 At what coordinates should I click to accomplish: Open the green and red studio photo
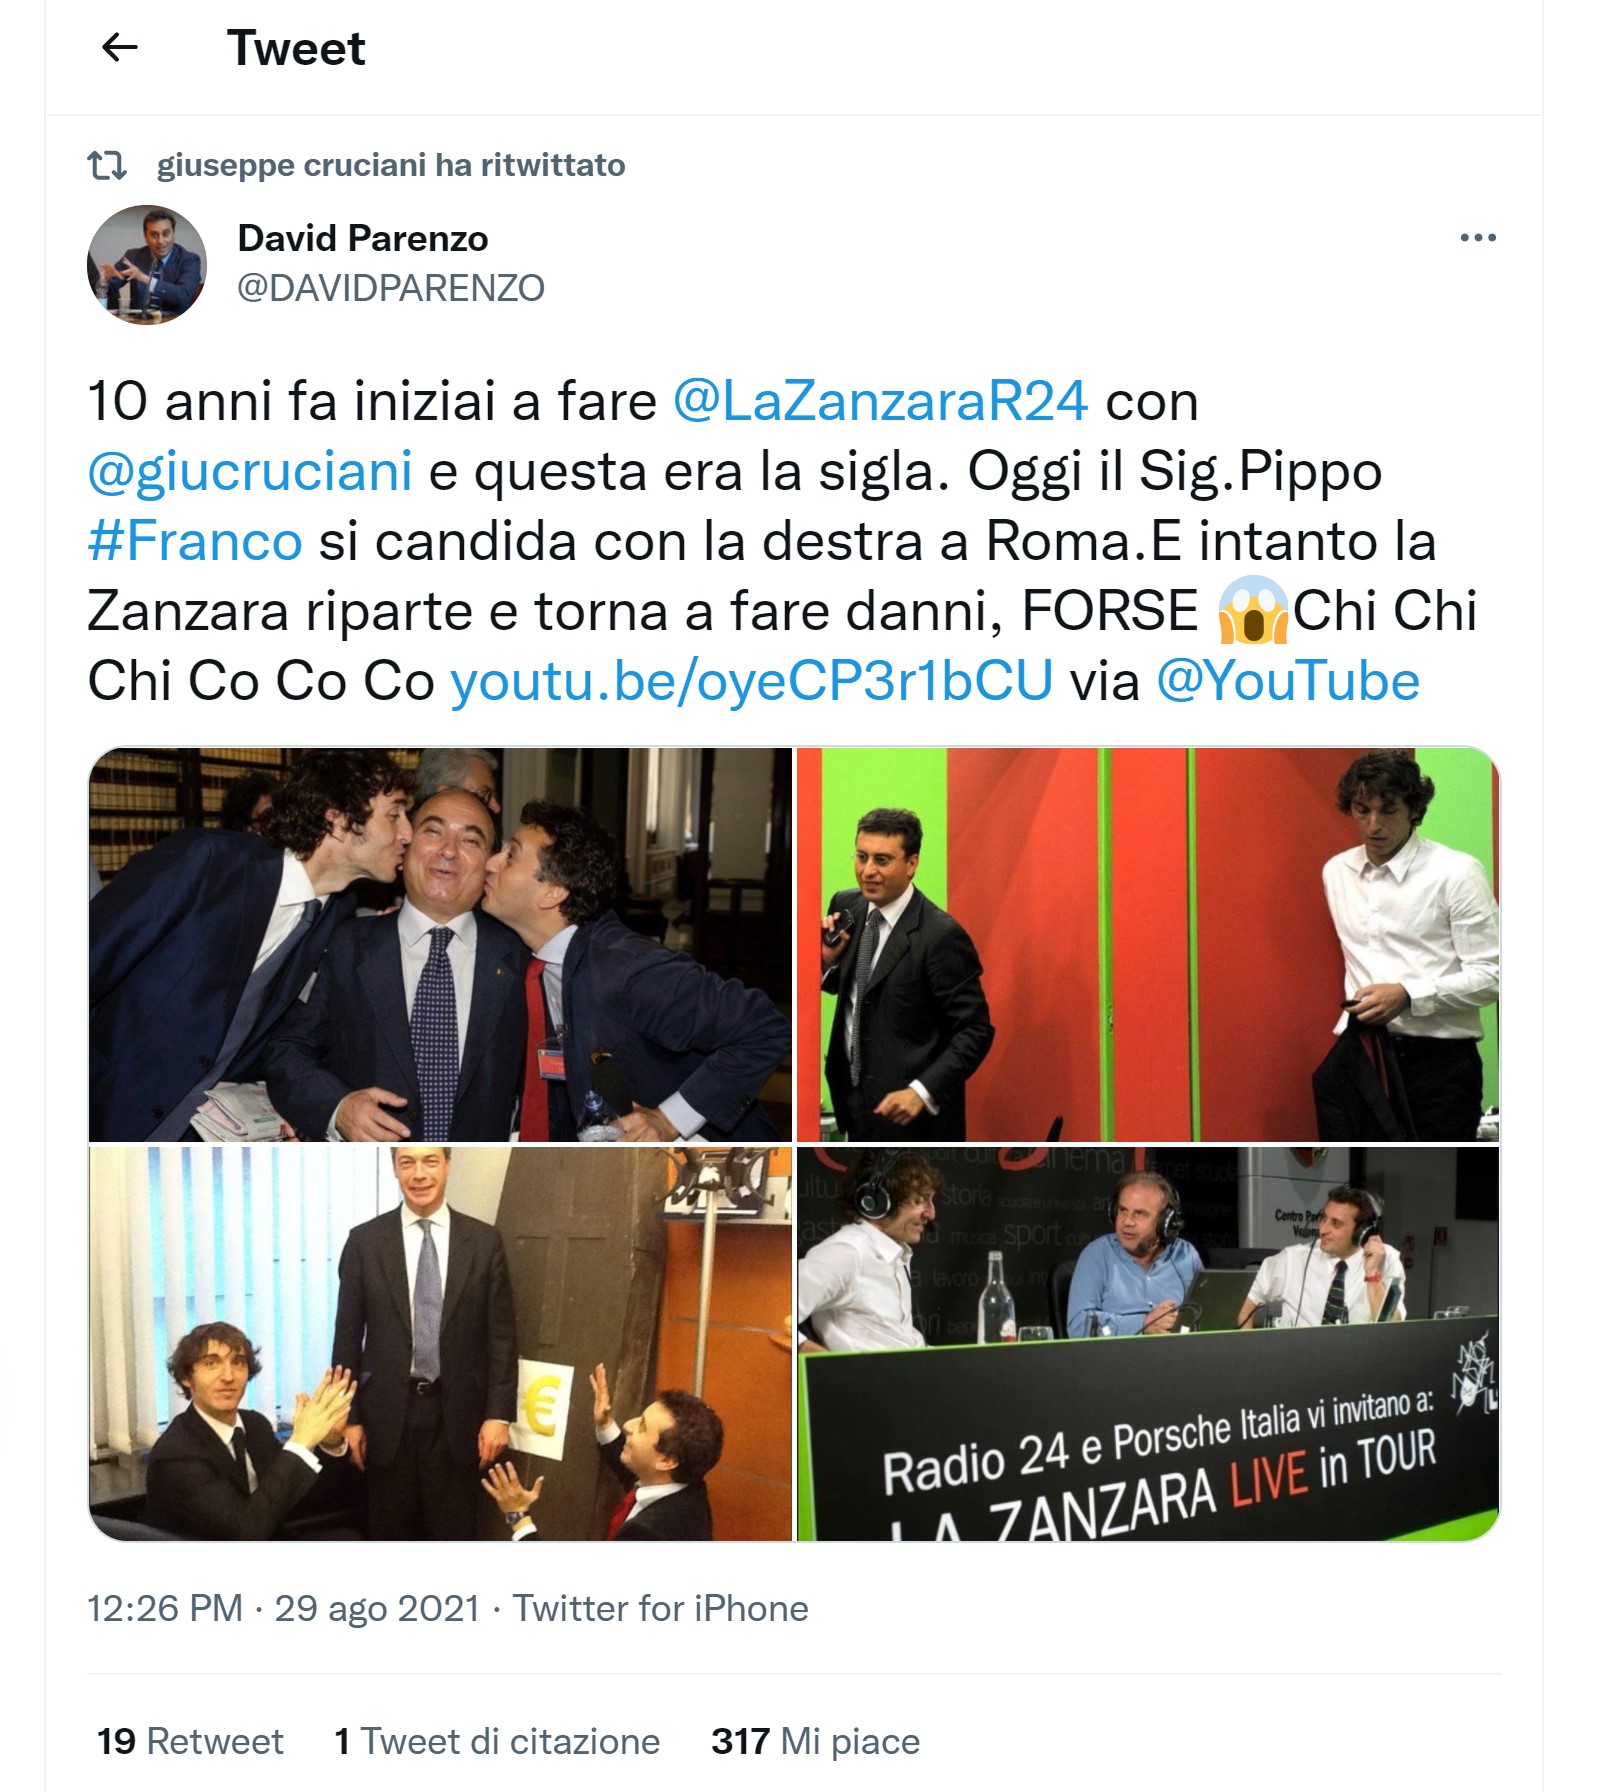1148,944
